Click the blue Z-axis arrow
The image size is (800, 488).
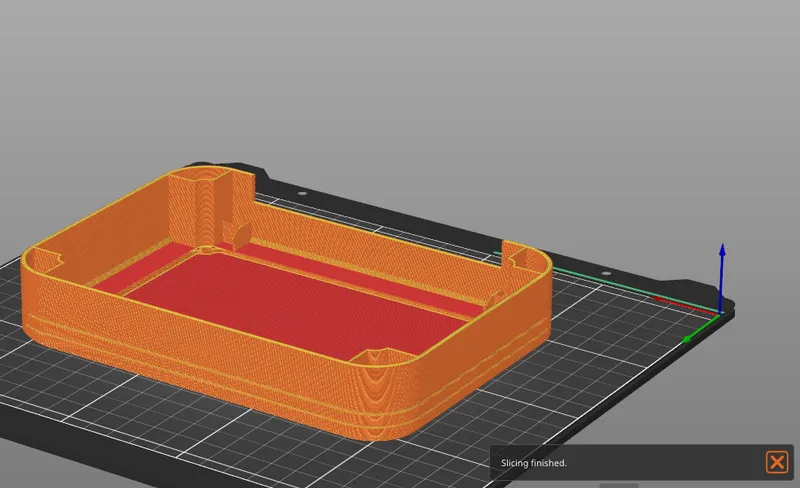(722, 278)
